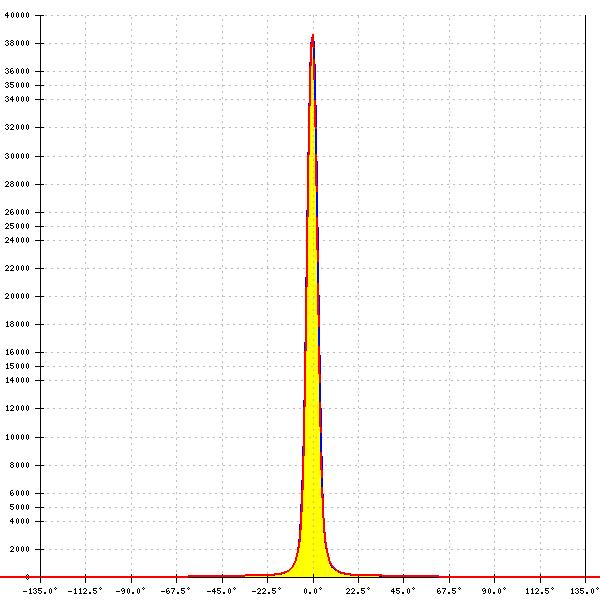Click the 18000 y-axis label

17,324
